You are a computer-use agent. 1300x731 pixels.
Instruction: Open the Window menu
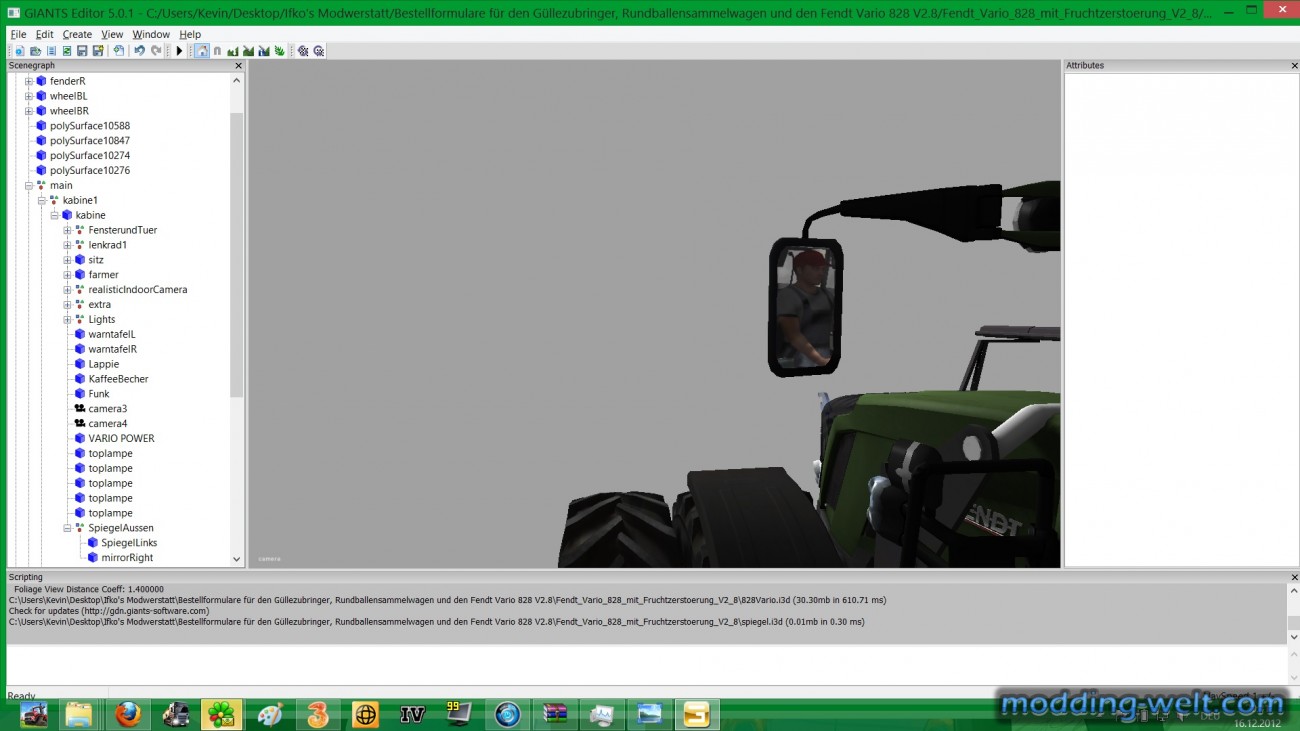[x=151, y=34]
